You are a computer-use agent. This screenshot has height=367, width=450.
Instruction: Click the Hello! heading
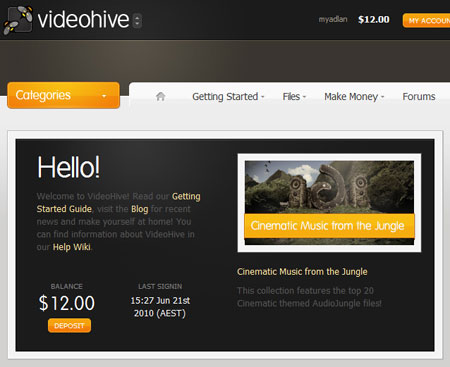[68, 167]
